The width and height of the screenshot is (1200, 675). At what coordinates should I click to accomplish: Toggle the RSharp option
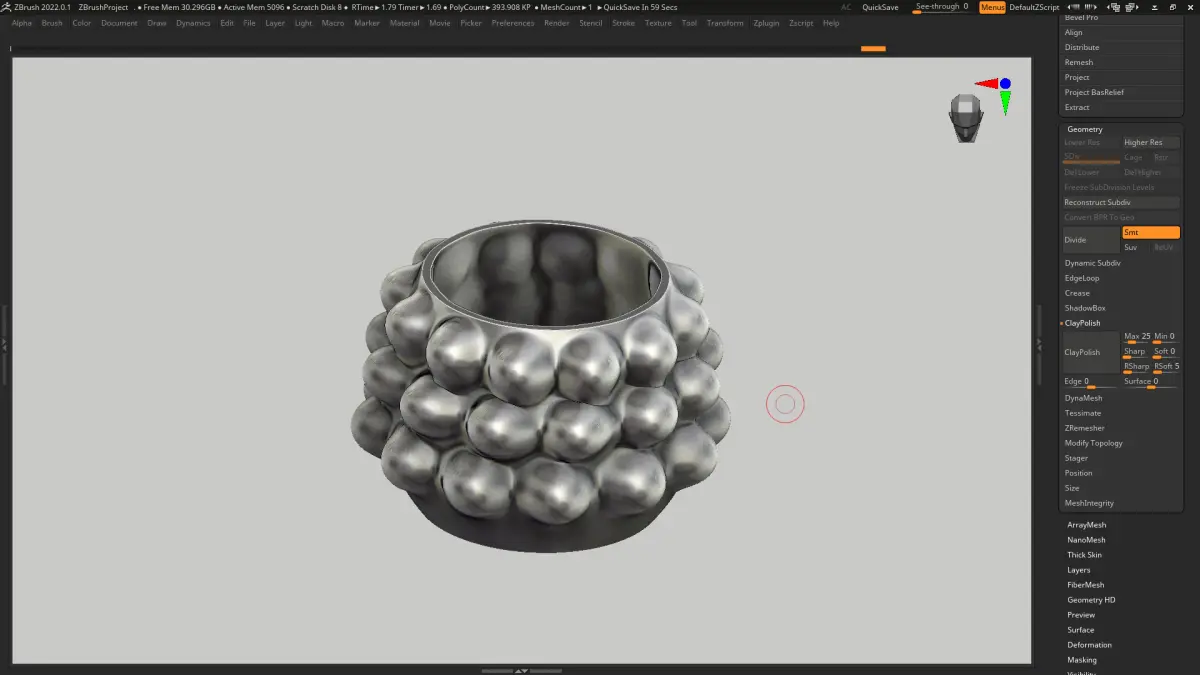(x=1136, y=367)
